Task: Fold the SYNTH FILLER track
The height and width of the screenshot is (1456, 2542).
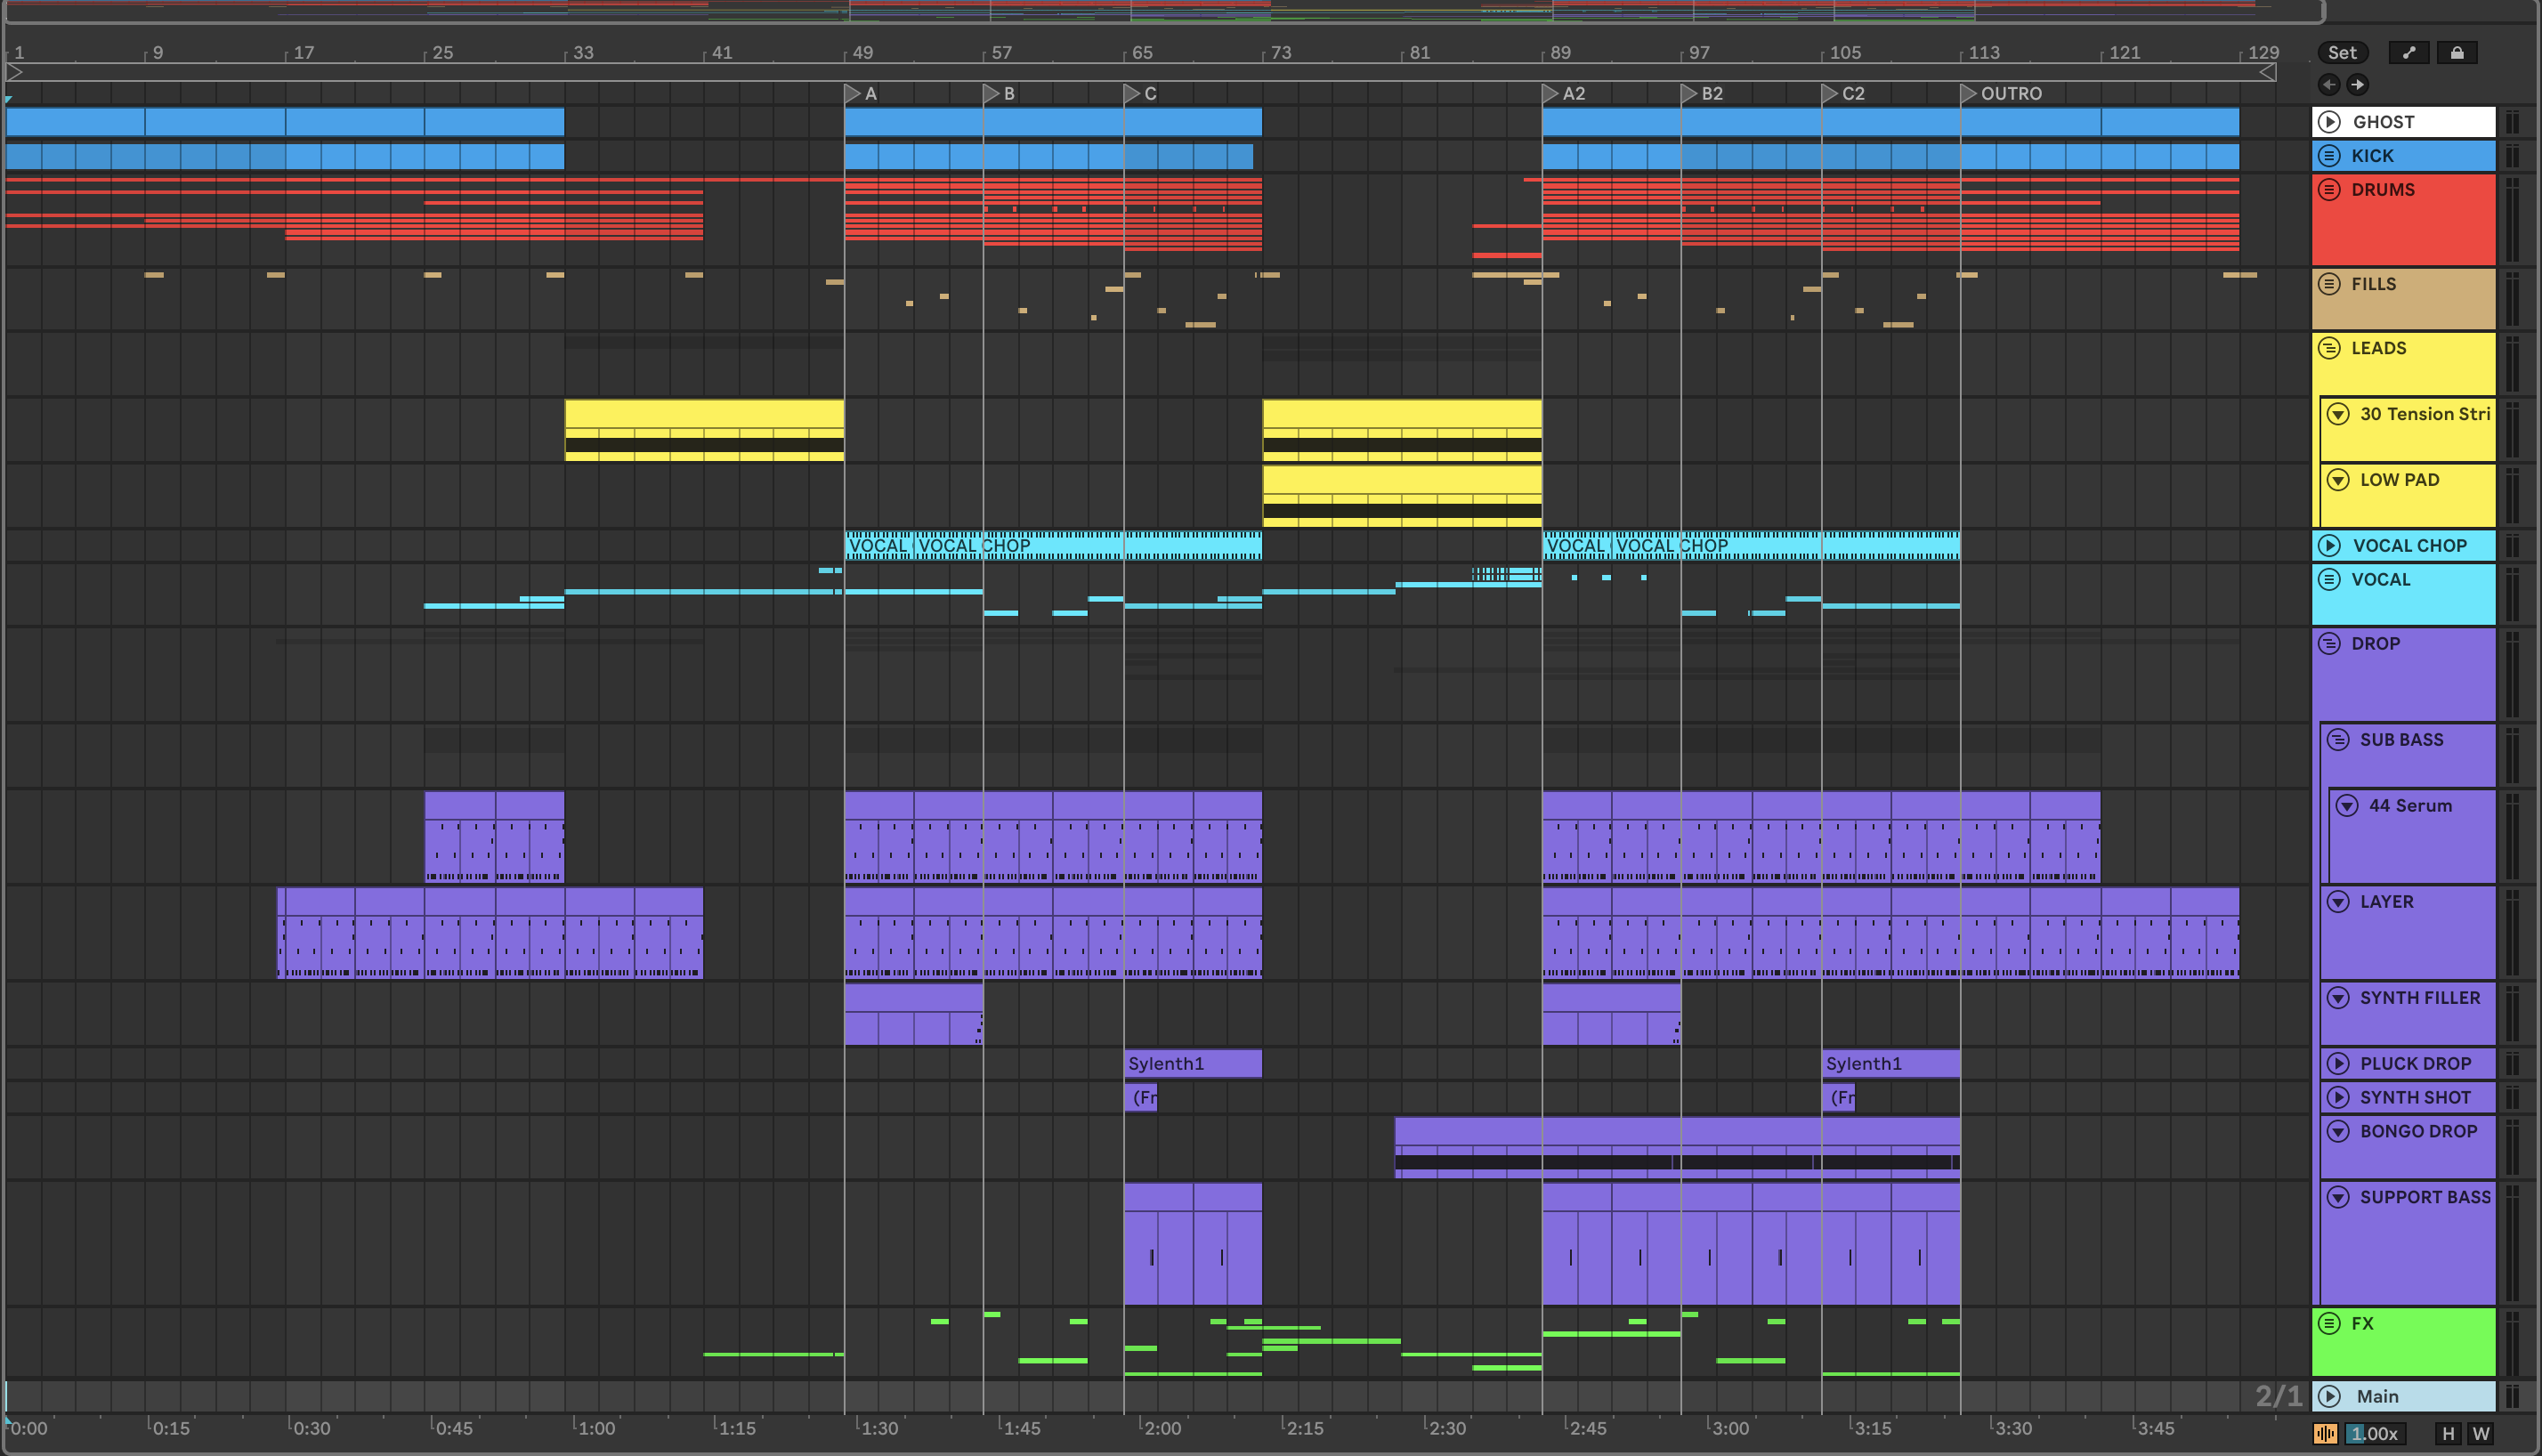Action: coord(2338,998)
